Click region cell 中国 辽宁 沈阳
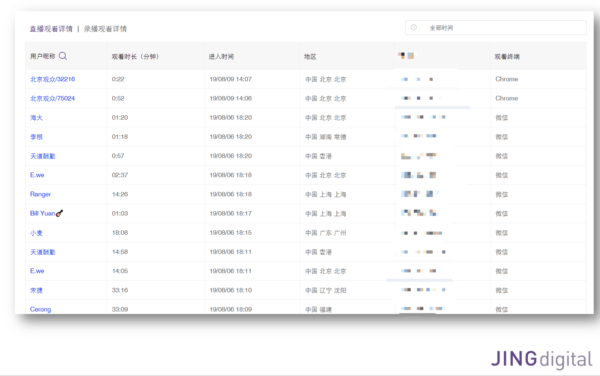Screen dimensions: 600x376 (x=326, y=290)
